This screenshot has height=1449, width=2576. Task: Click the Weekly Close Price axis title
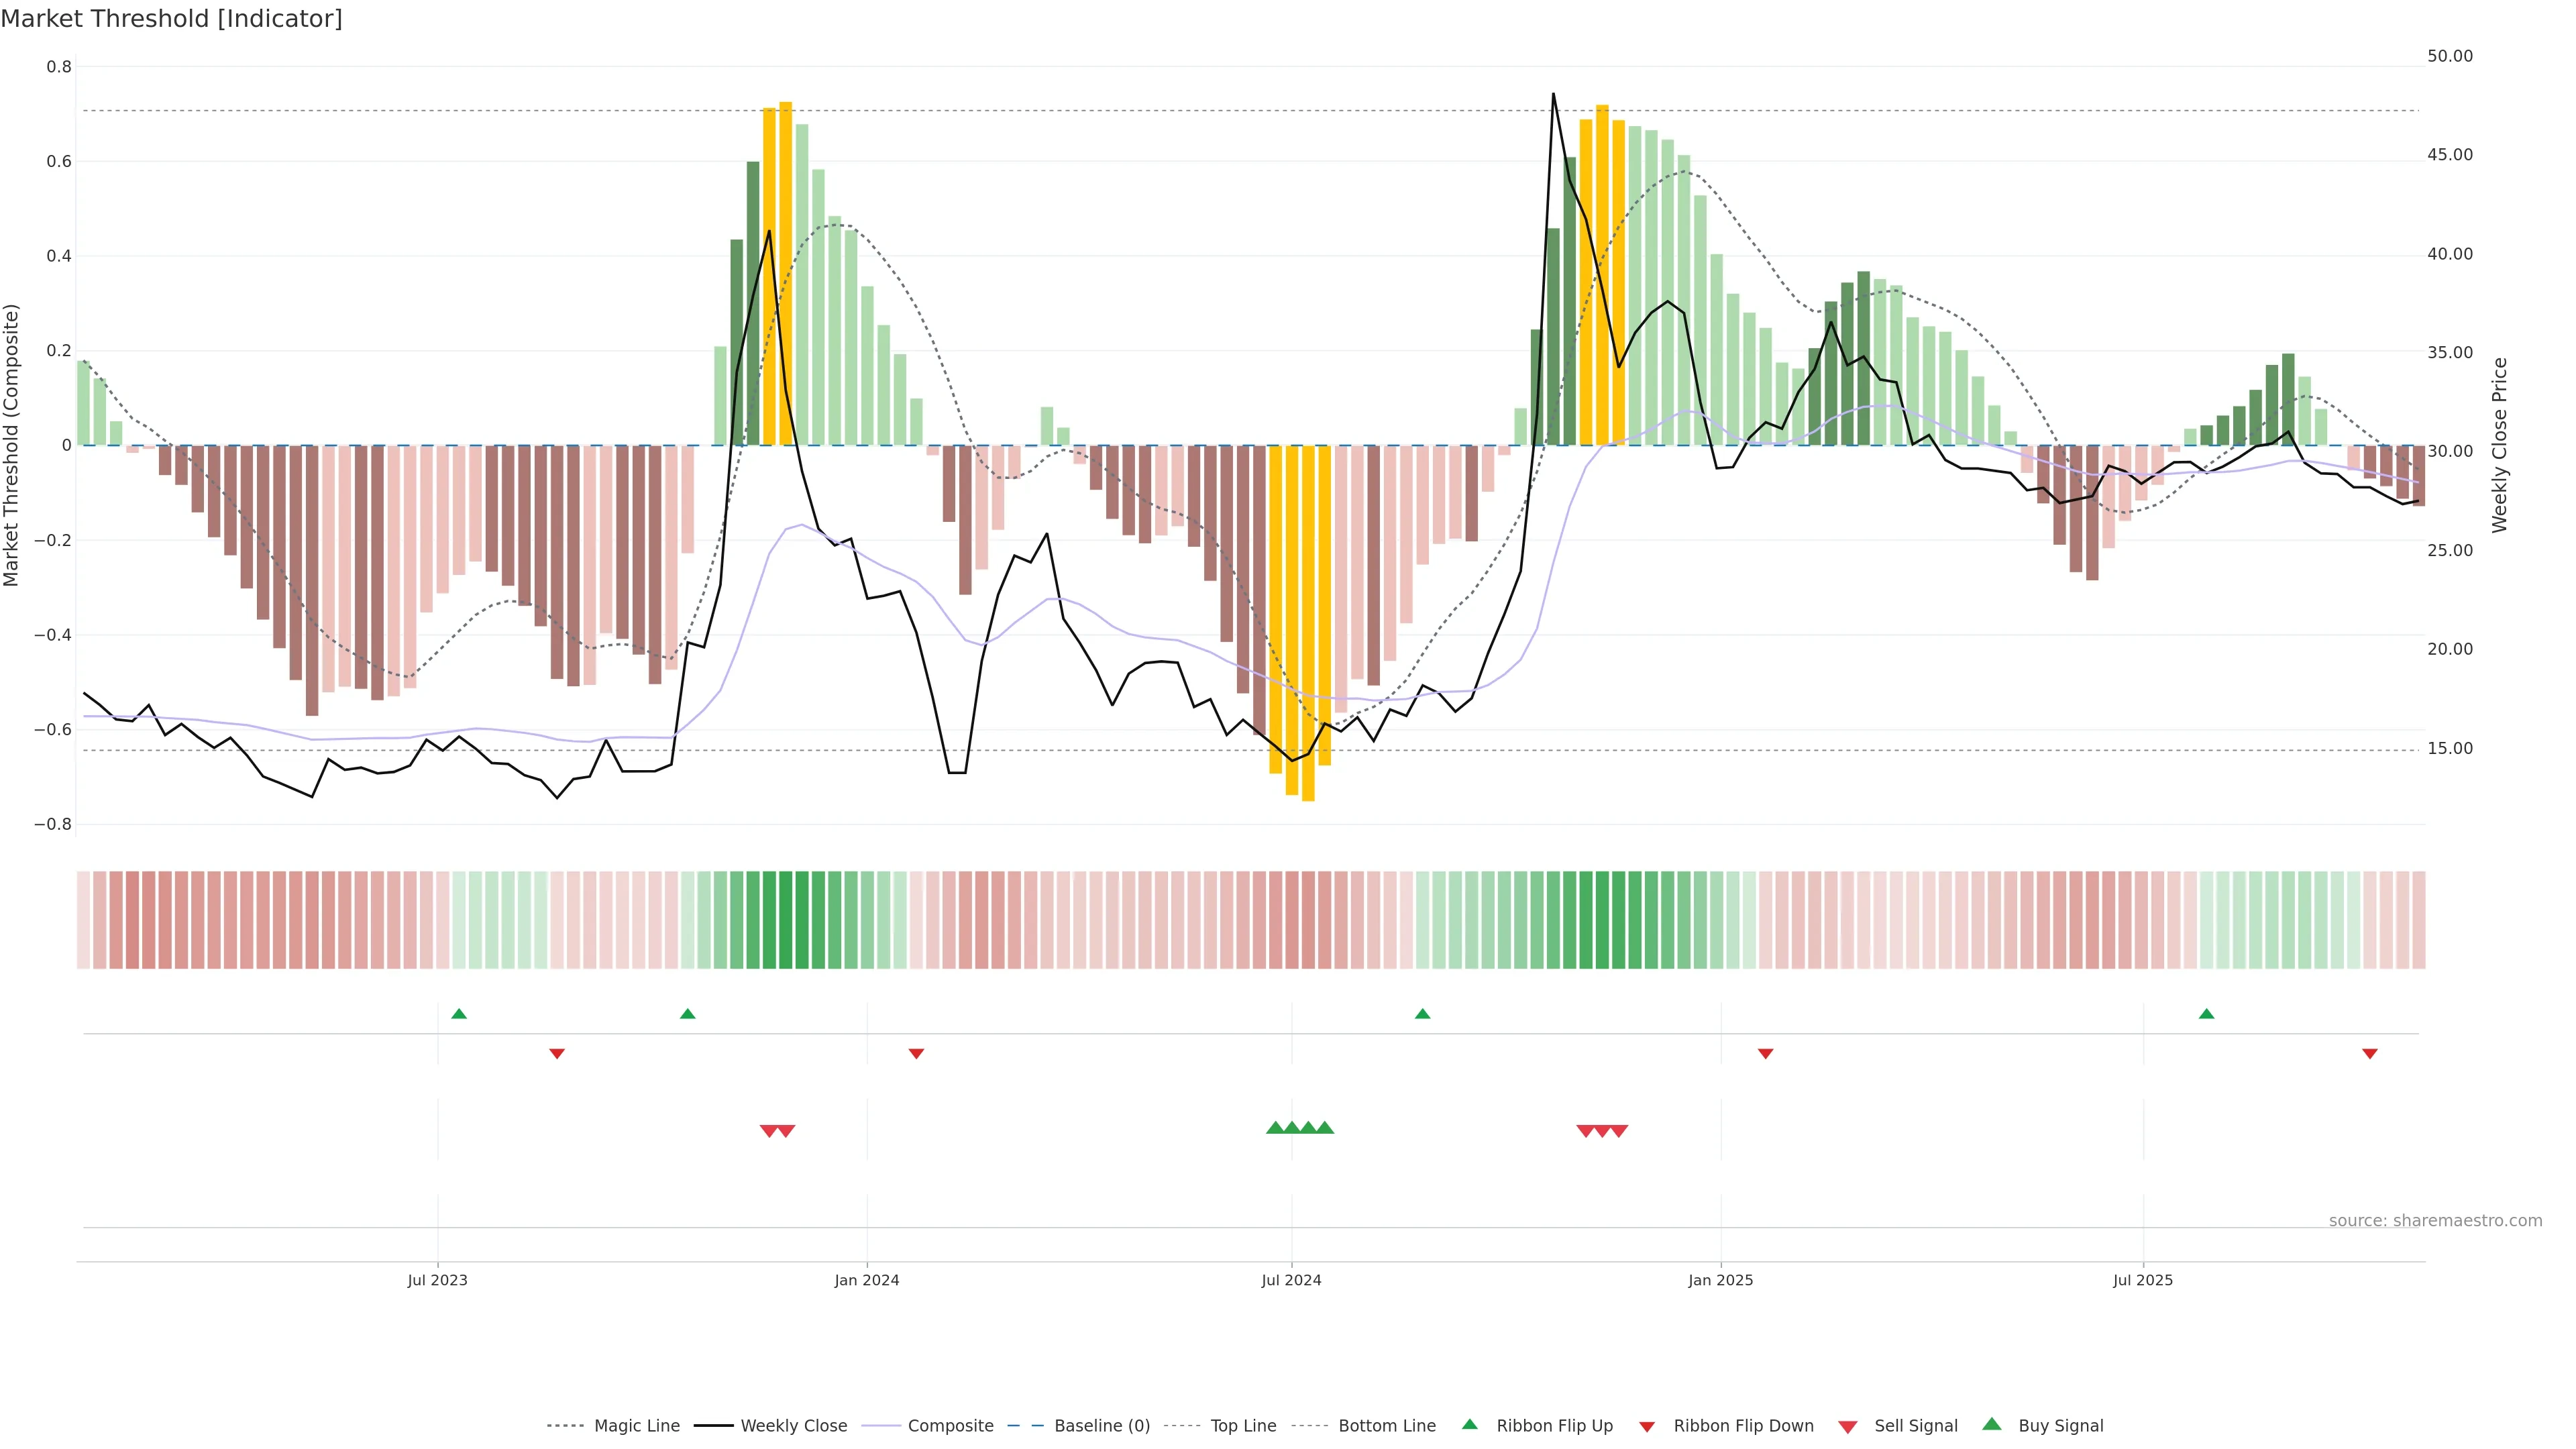2500,445
